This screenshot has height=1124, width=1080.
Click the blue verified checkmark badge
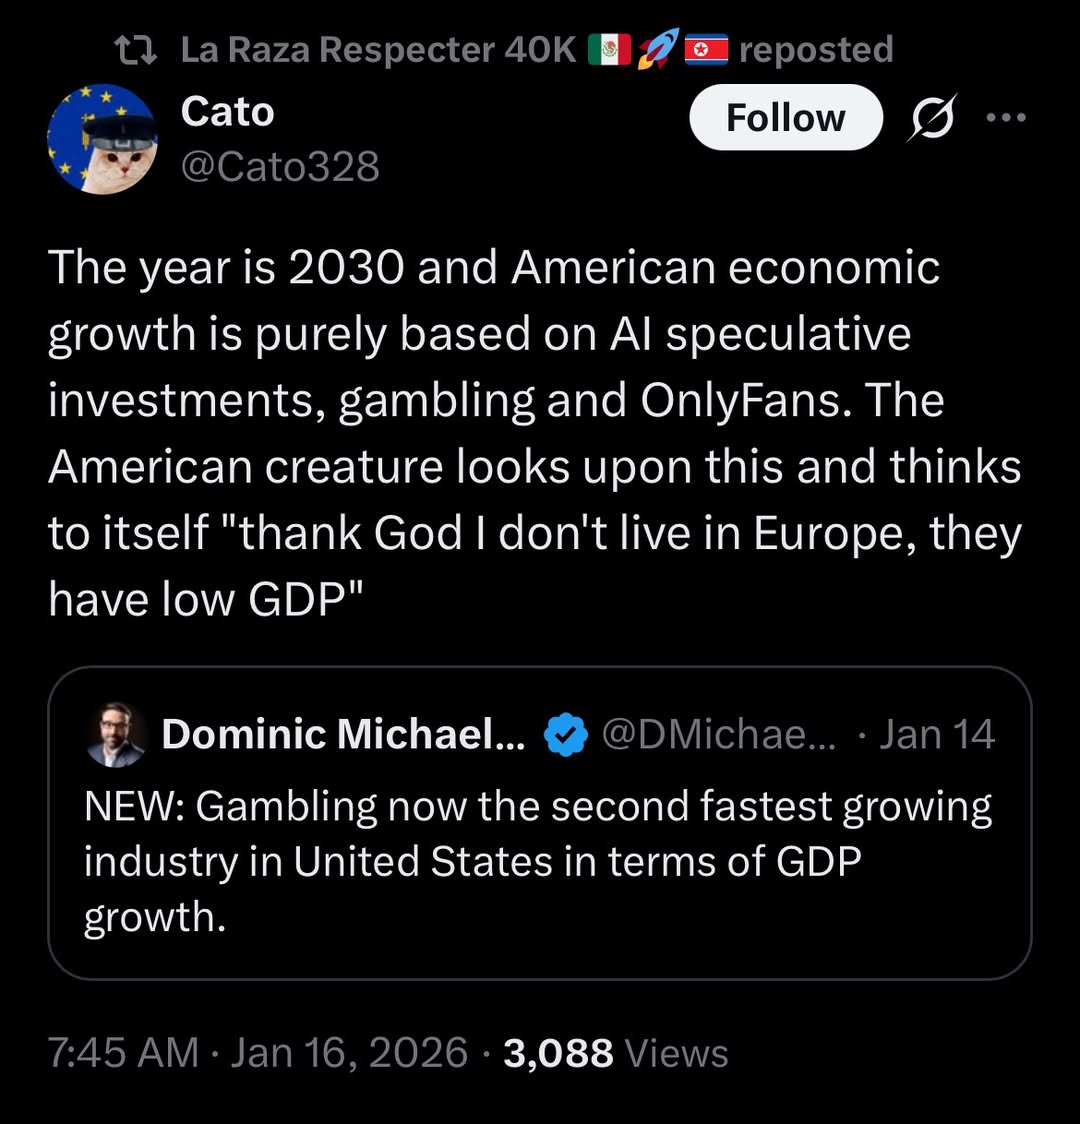[x=565, y=735]
